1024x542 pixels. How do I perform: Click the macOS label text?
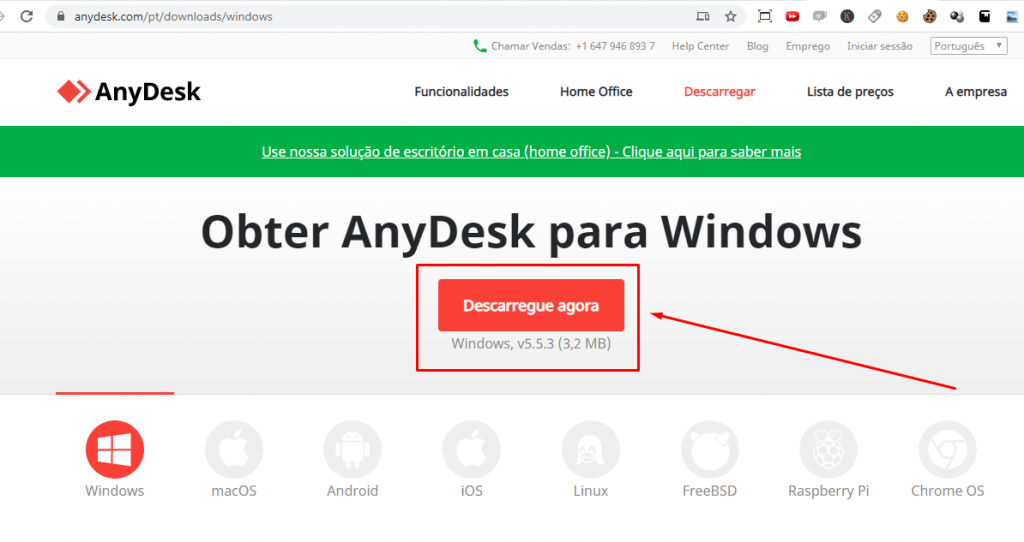click(x=234, y=491)
